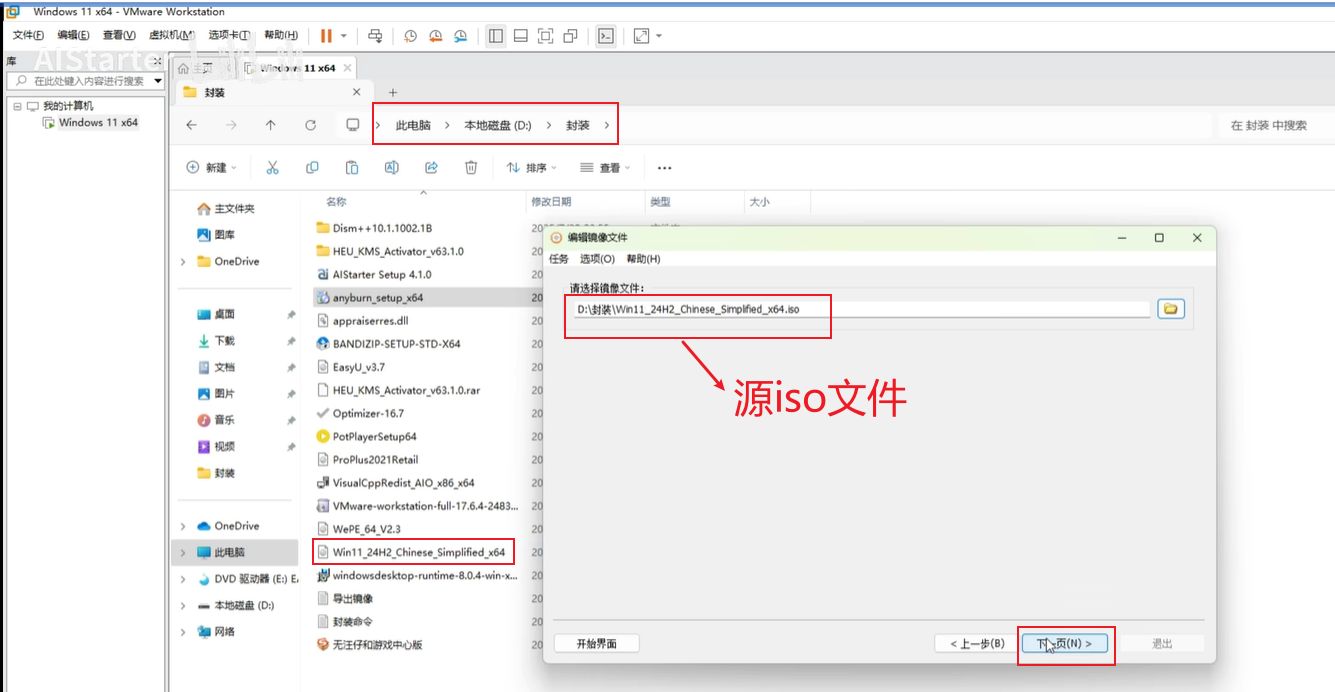The width and height of the screenshot is (1335, 692).
Task: Expand the 本地磁盘 (D:) tree node
Action: click(183, 606)
